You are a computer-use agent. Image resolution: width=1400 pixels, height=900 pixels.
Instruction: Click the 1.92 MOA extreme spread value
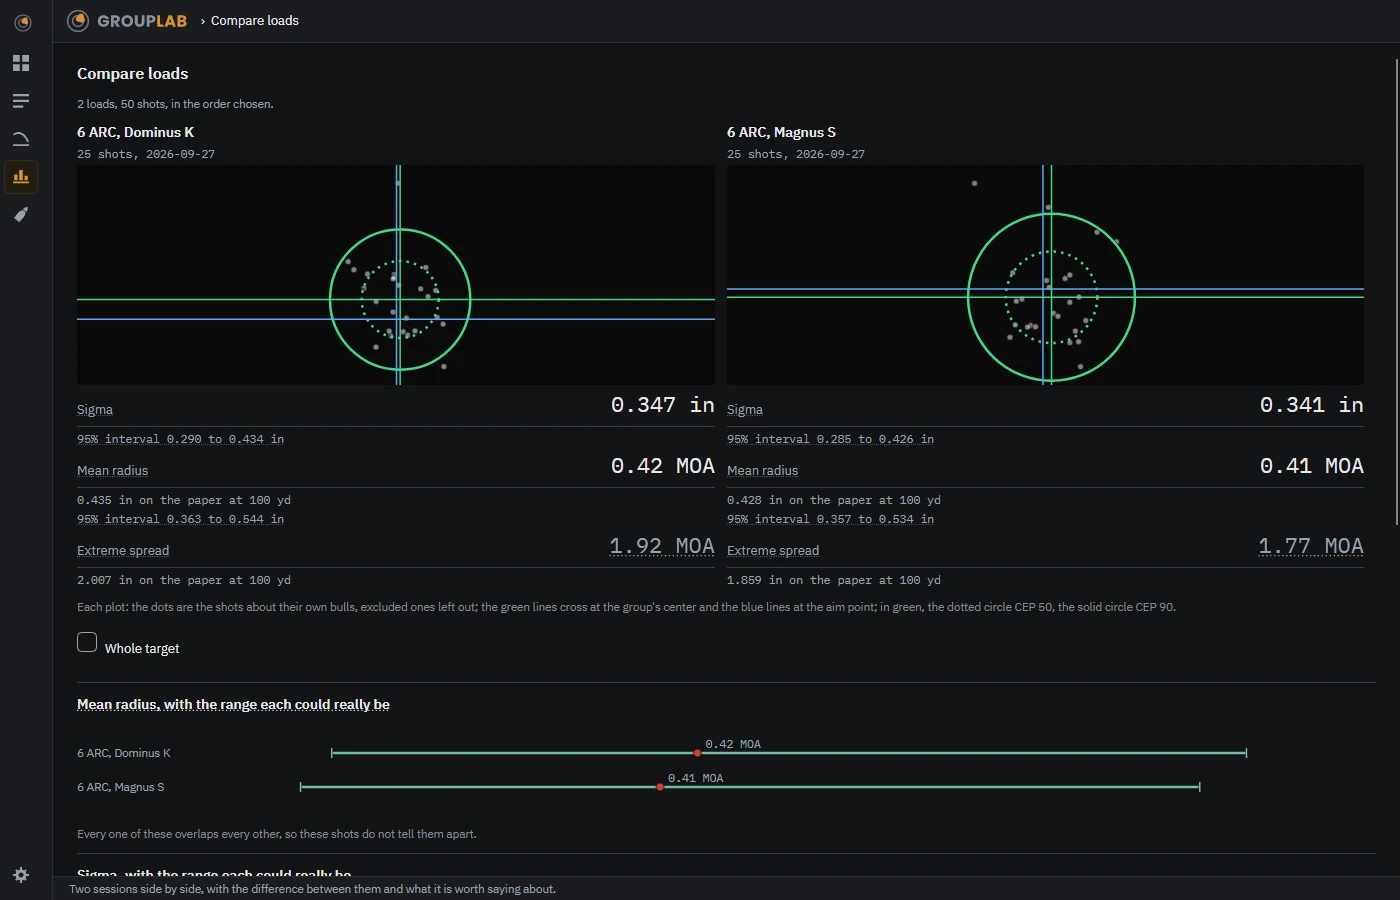pos(662,546)
